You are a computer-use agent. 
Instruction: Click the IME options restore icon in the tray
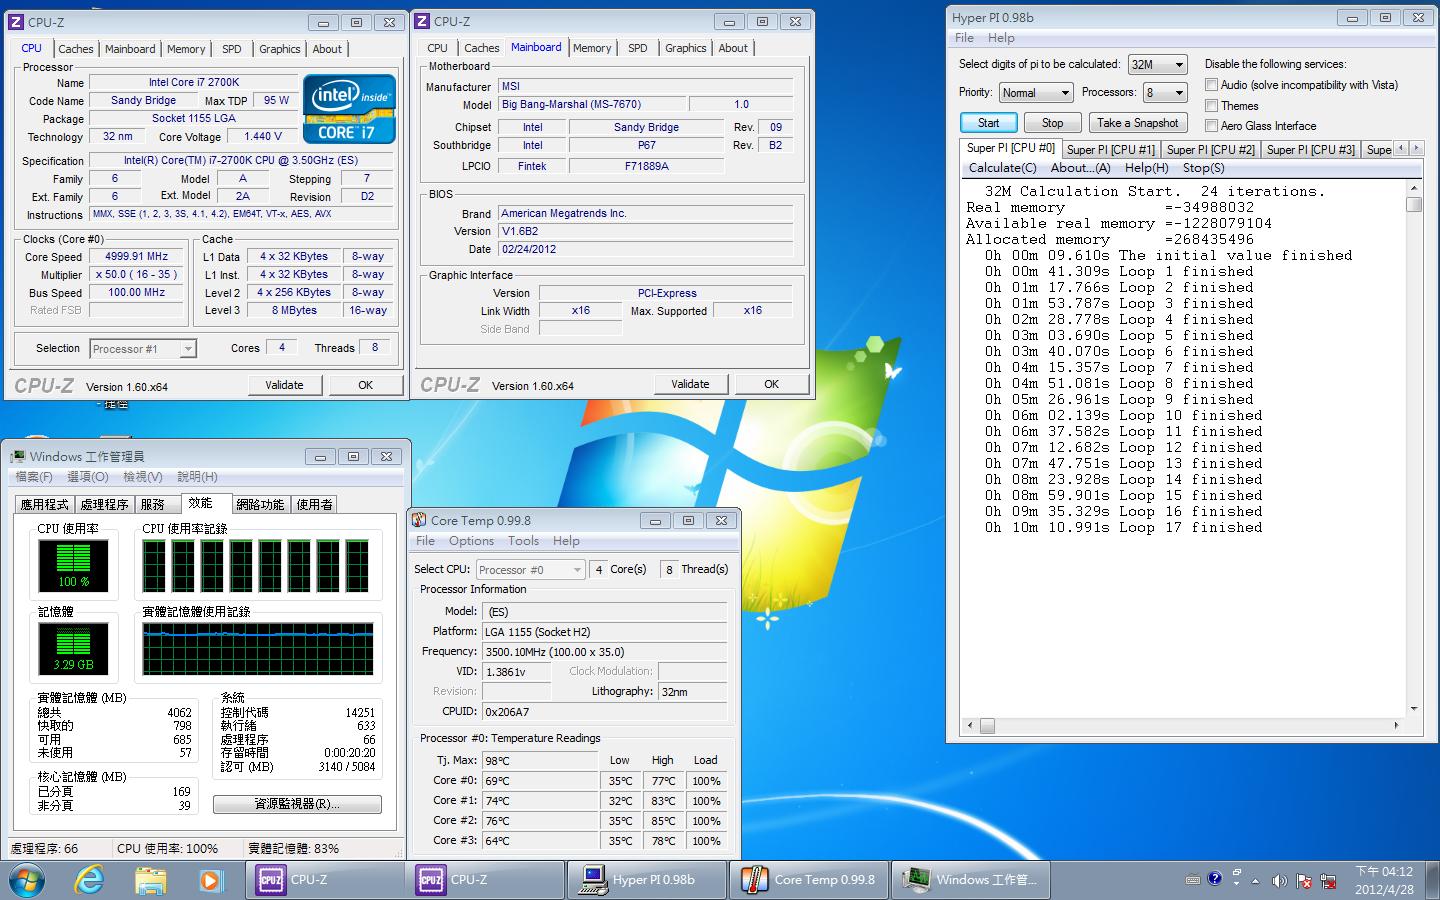(1237, 873)
